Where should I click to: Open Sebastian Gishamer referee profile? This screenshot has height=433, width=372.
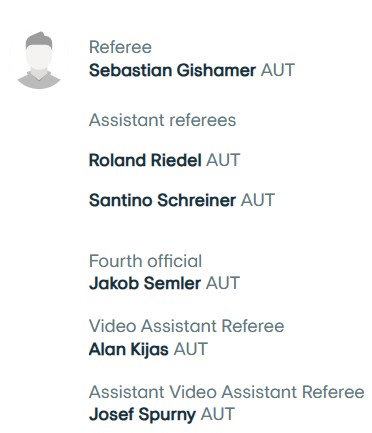[x=172, y=70]
